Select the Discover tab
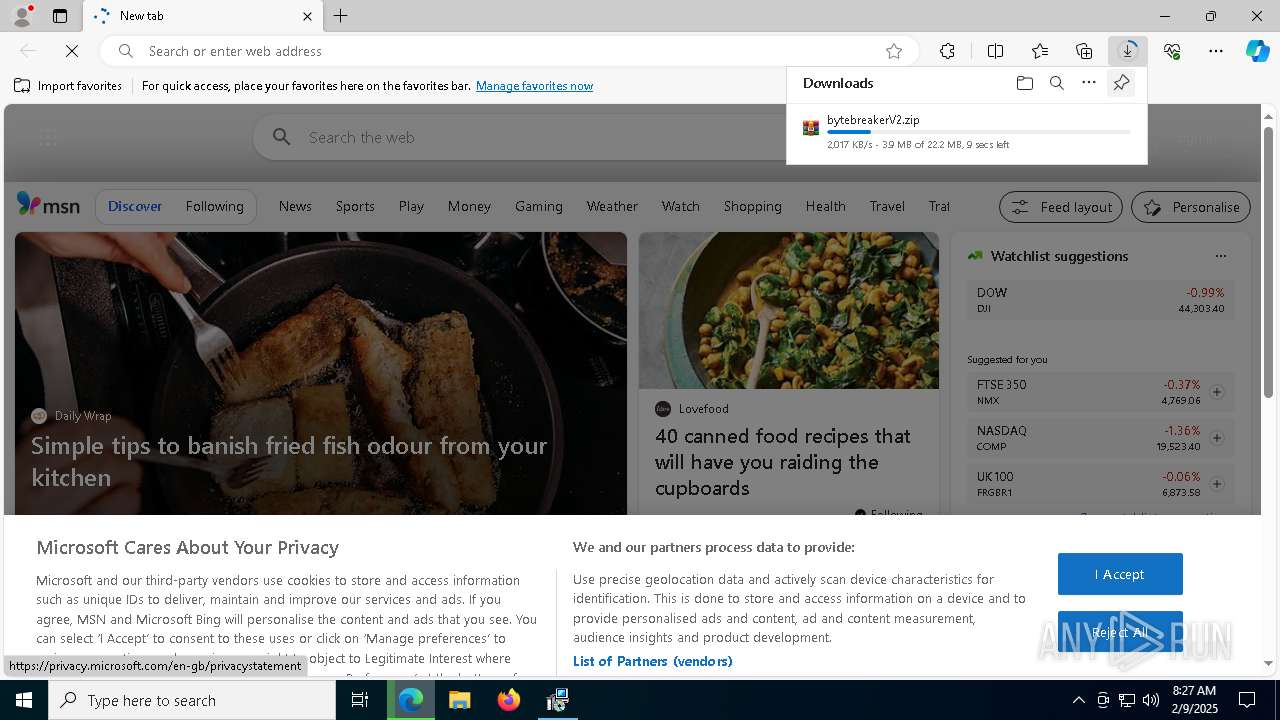1280x720 pixels. 135,206
